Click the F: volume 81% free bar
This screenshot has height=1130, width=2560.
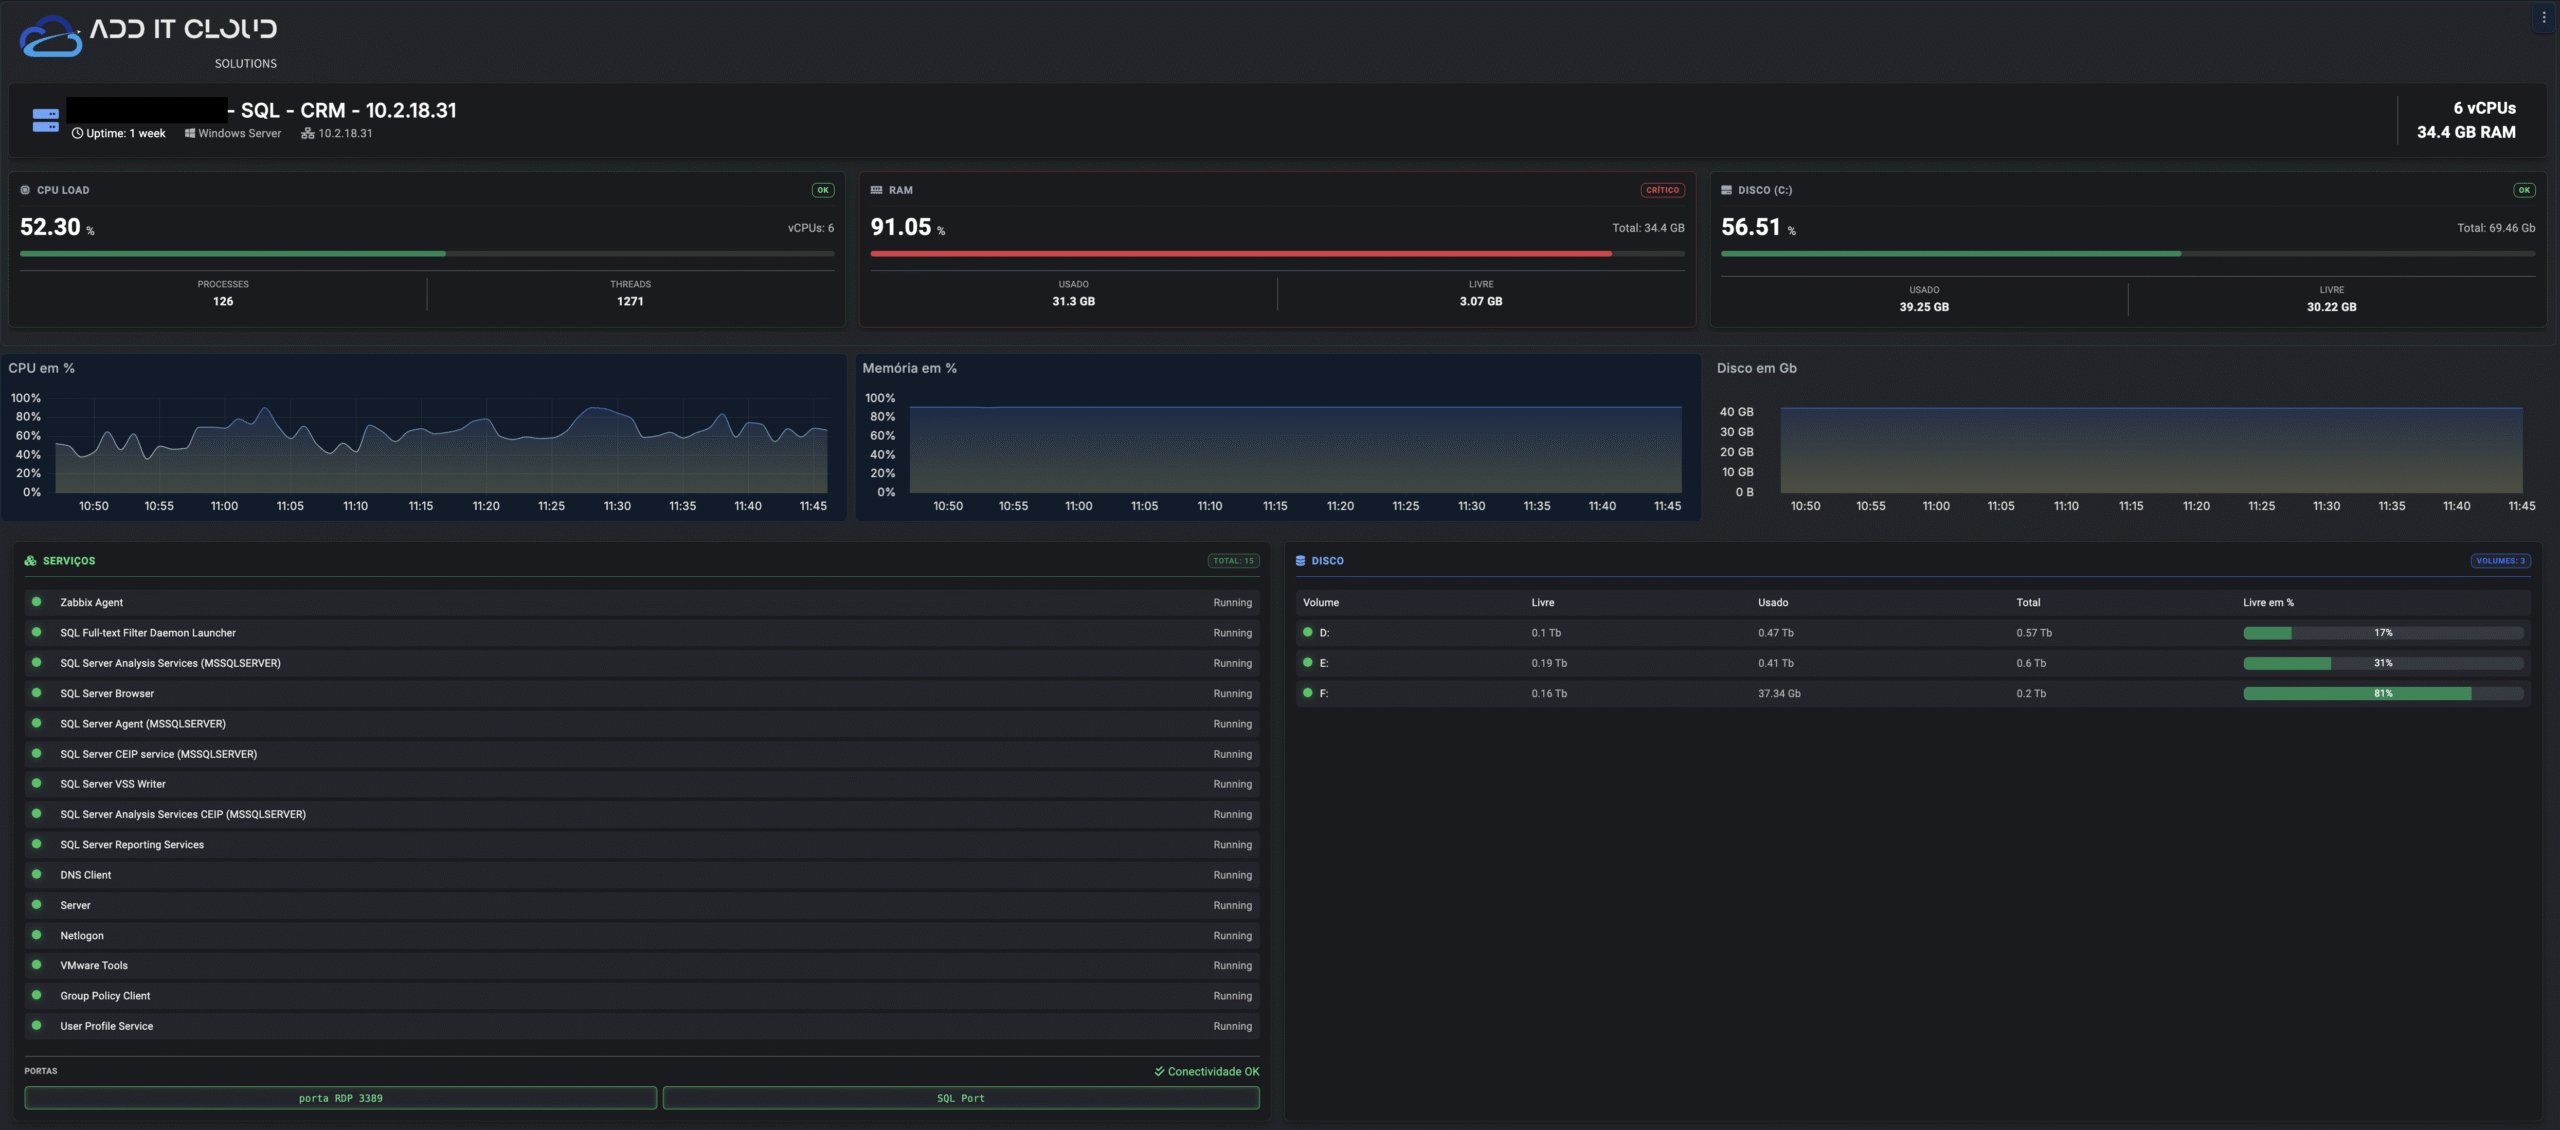tap(2382, 693)
